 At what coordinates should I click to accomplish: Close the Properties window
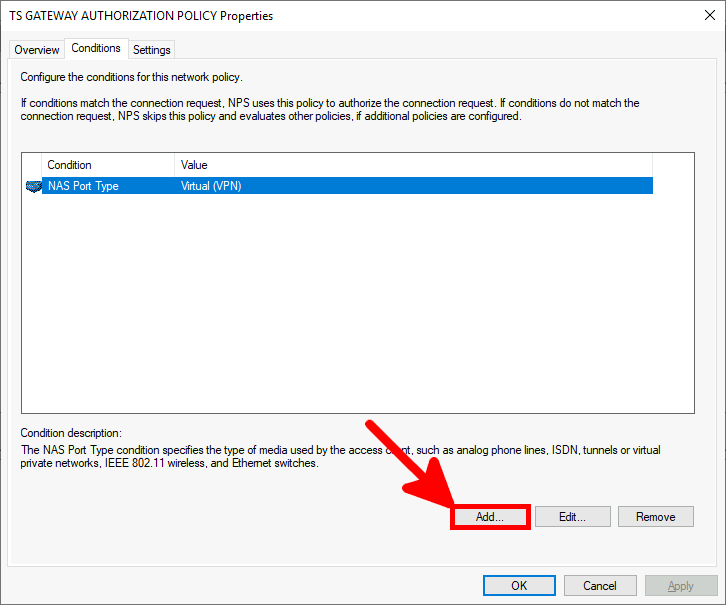click(709, 15)
